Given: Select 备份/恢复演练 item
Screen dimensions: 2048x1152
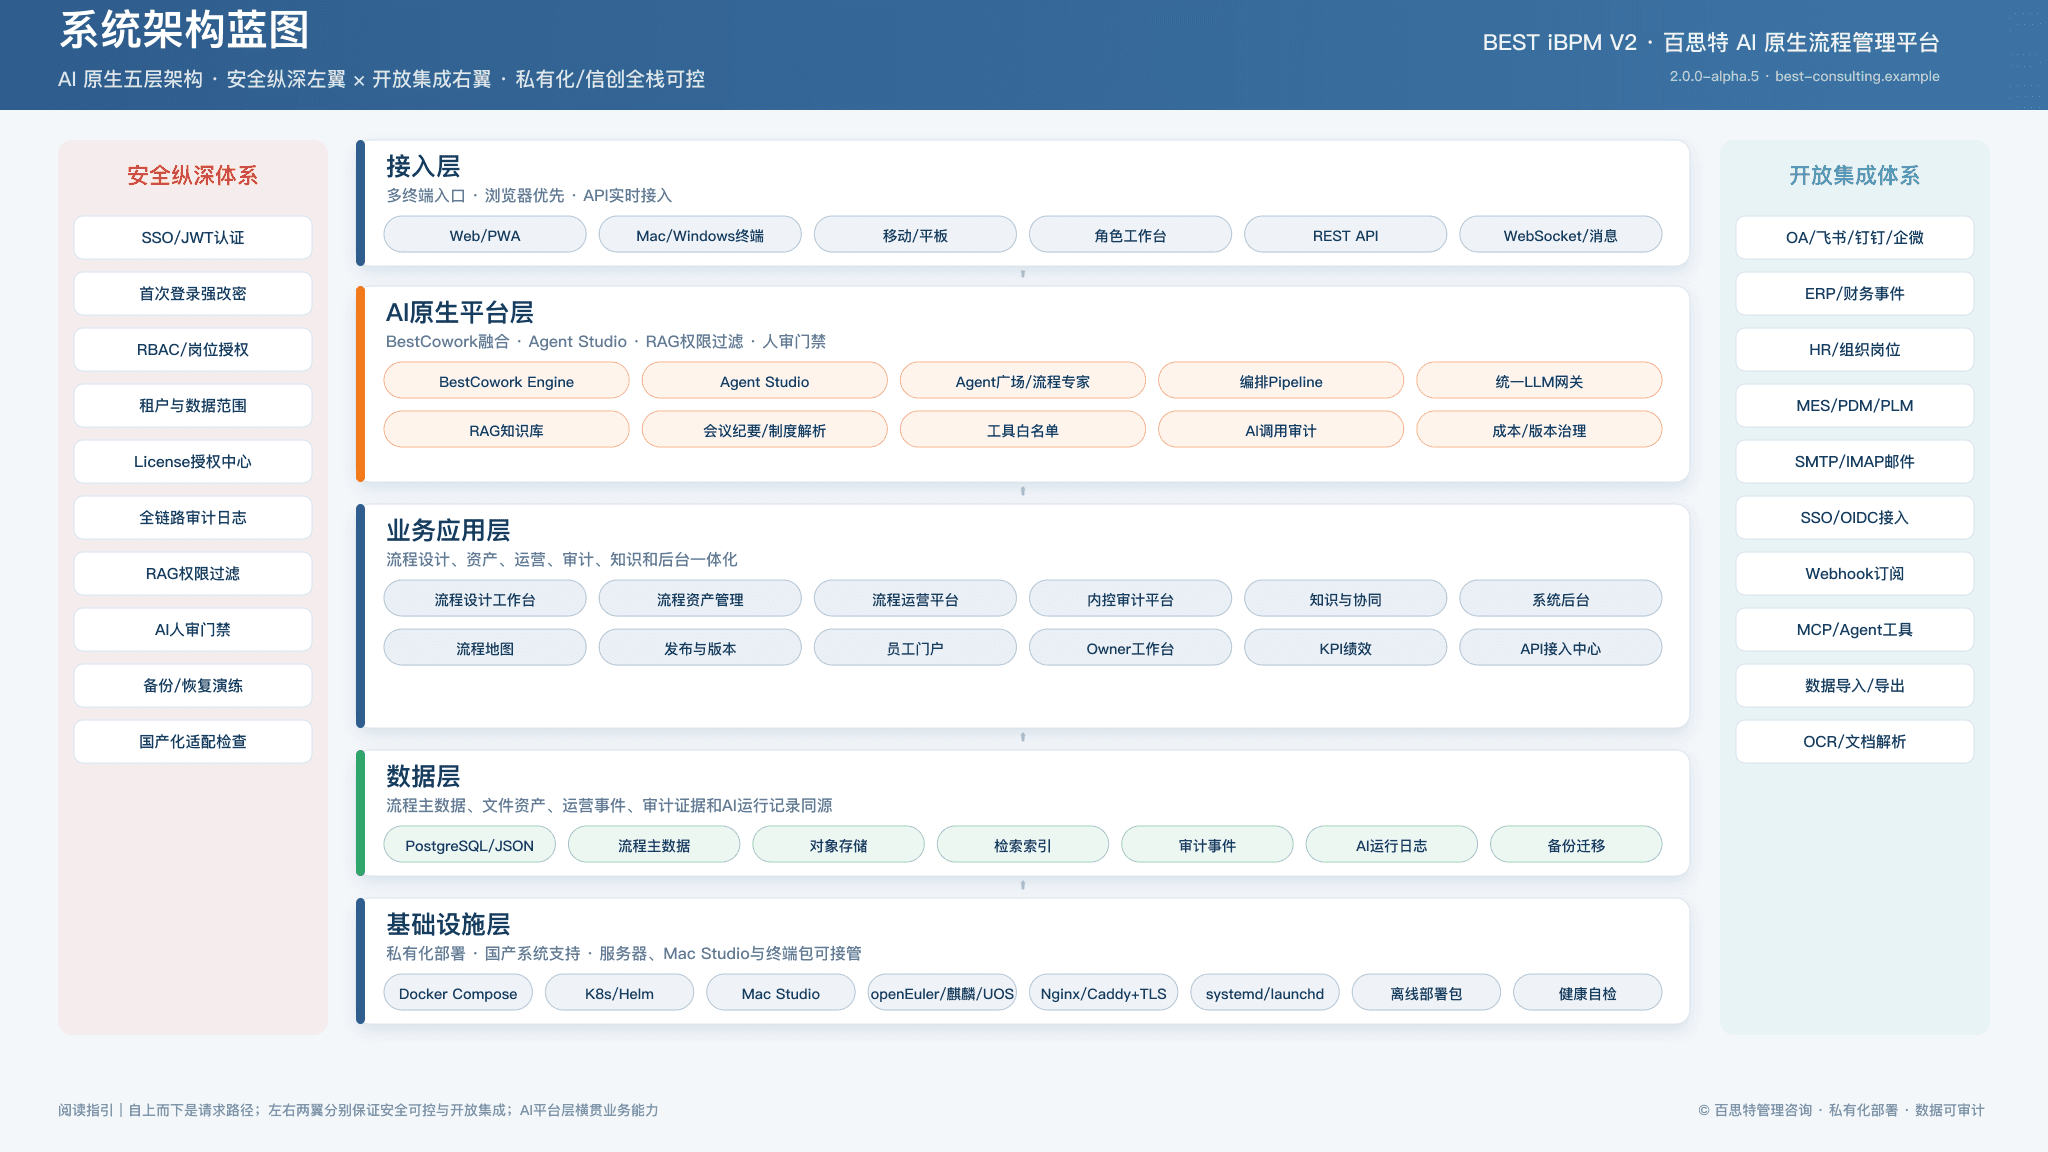Looking at the screenshot, I should (193, 685).
